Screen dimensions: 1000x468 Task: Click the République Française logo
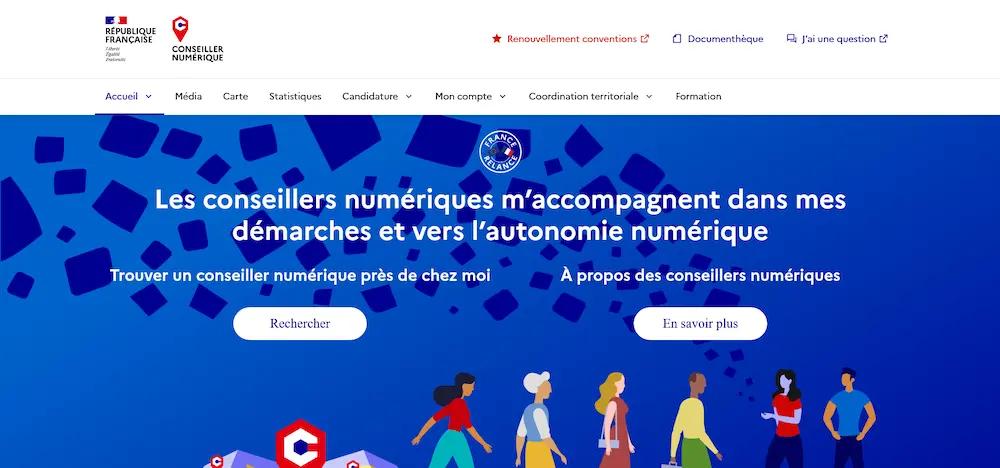click(x=130, y=39)
